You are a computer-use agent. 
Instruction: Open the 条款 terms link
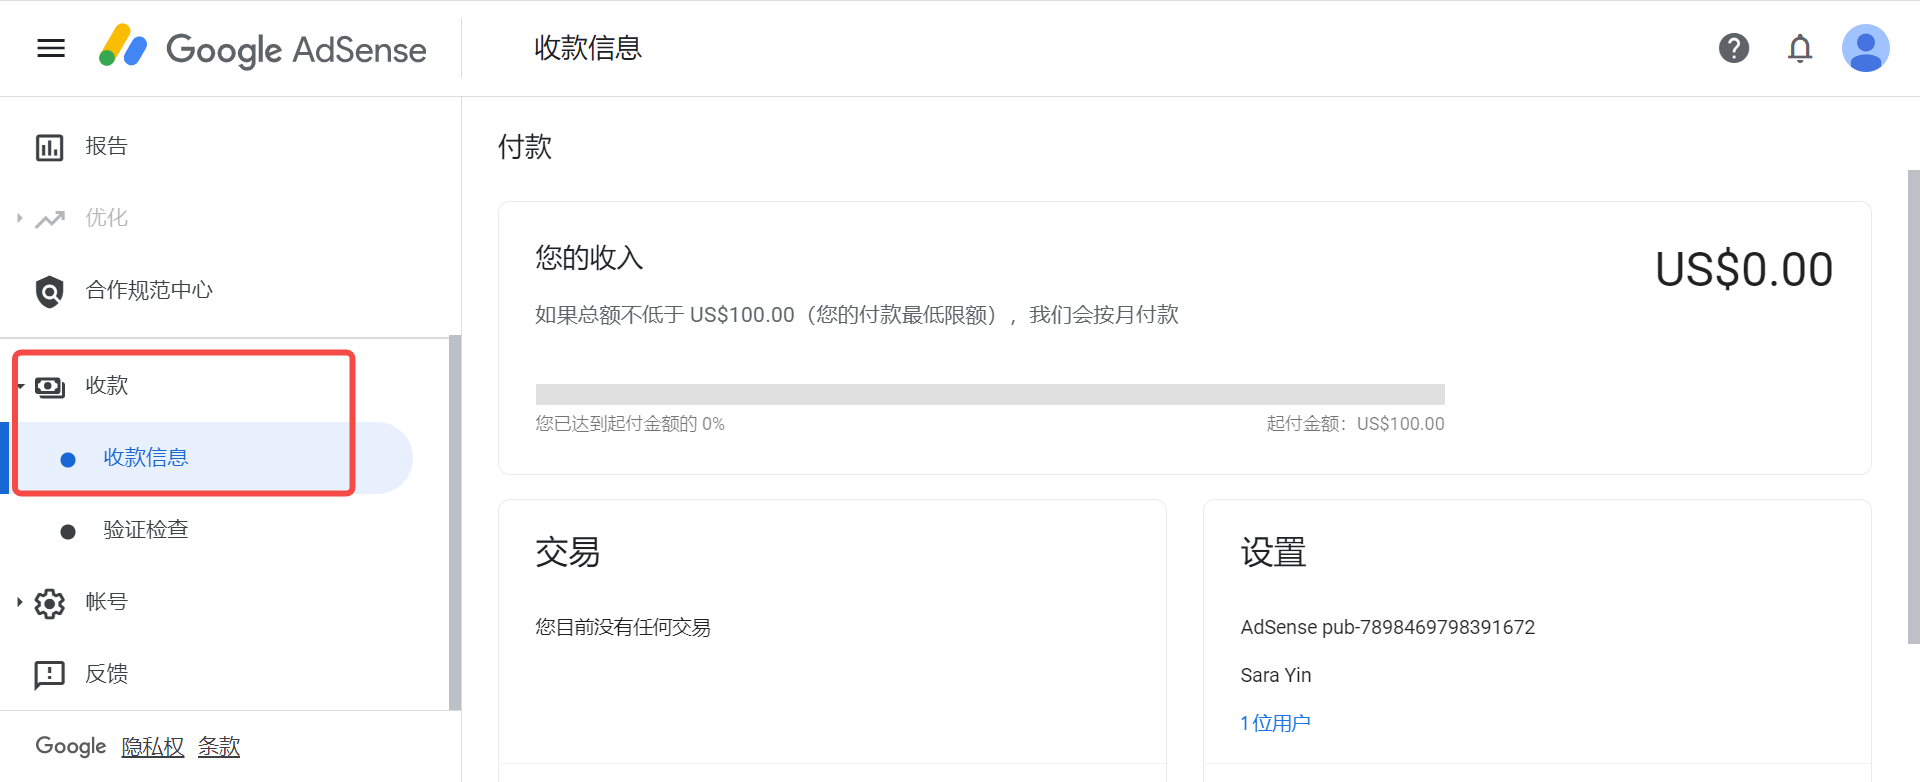coord(219,747)
